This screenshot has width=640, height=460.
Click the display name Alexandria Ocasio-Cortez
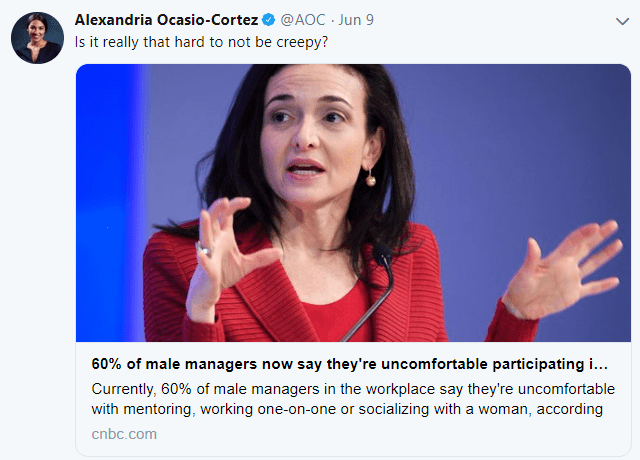166,20
